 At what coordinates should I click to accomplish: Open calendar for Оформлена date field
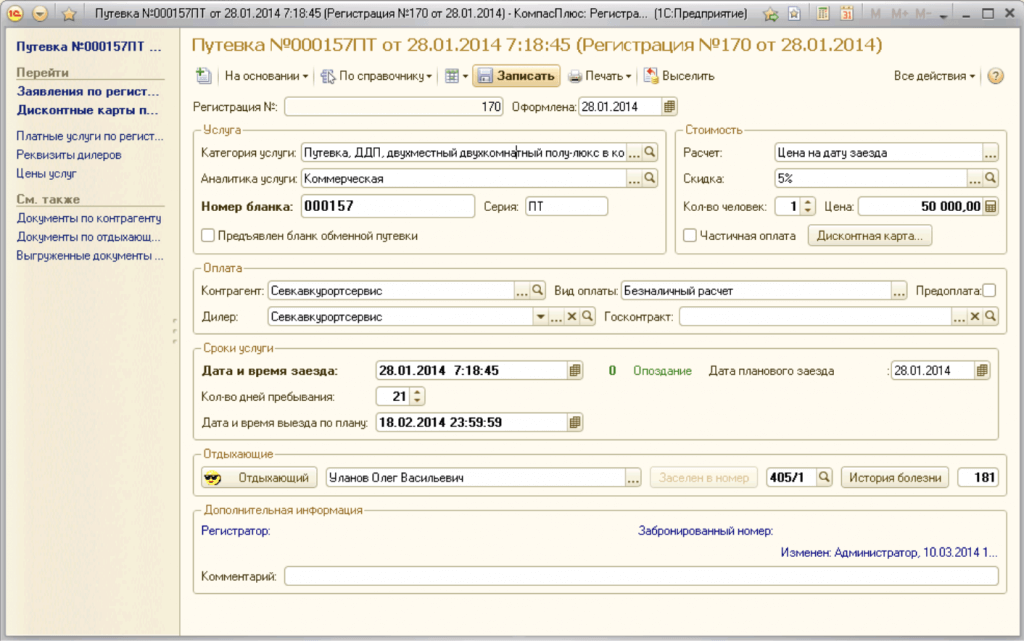669,106
